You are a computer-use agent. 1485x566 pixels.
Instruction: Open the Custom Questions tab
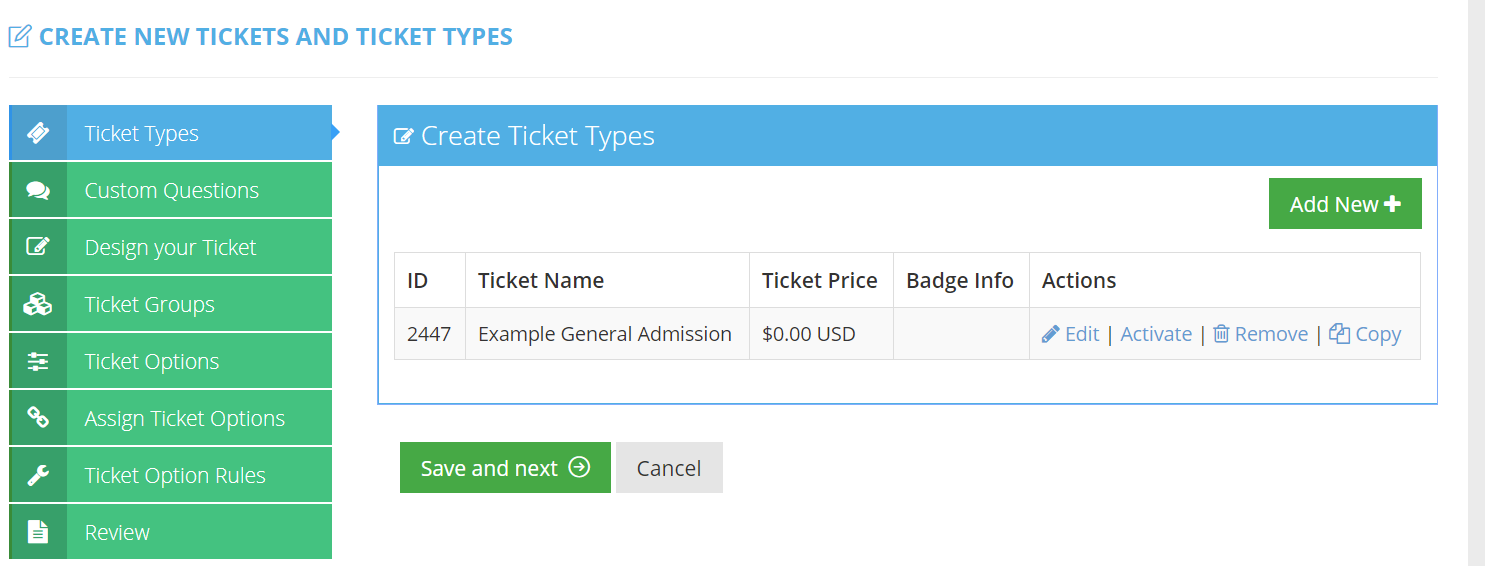171,190
